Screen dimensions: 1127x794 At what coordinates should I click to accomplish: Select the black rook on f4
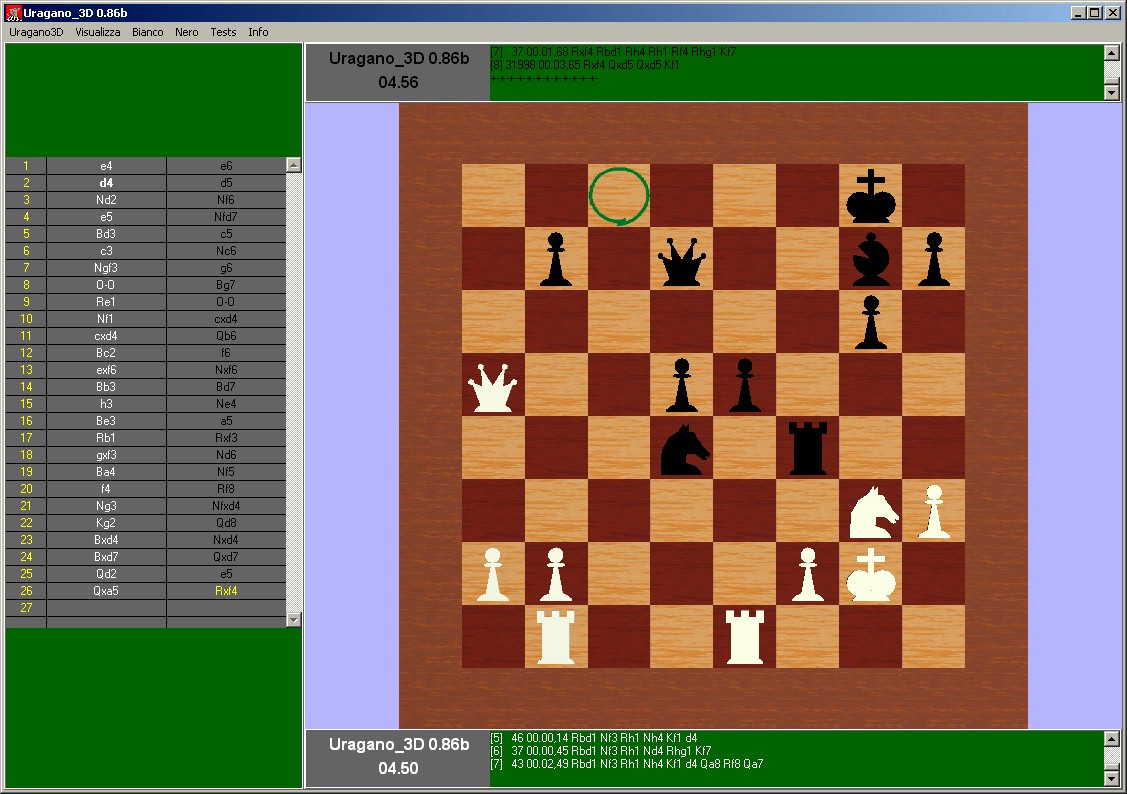[808, 448]
